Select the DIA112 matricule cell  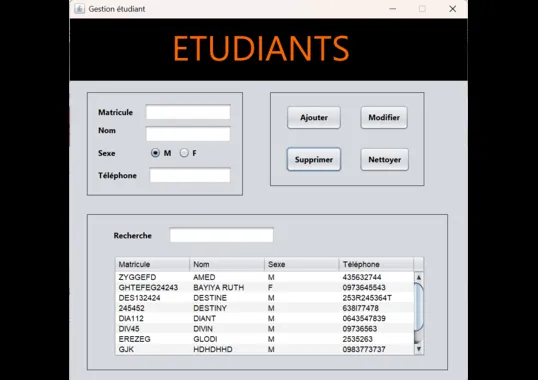click(x=152, y=318)
